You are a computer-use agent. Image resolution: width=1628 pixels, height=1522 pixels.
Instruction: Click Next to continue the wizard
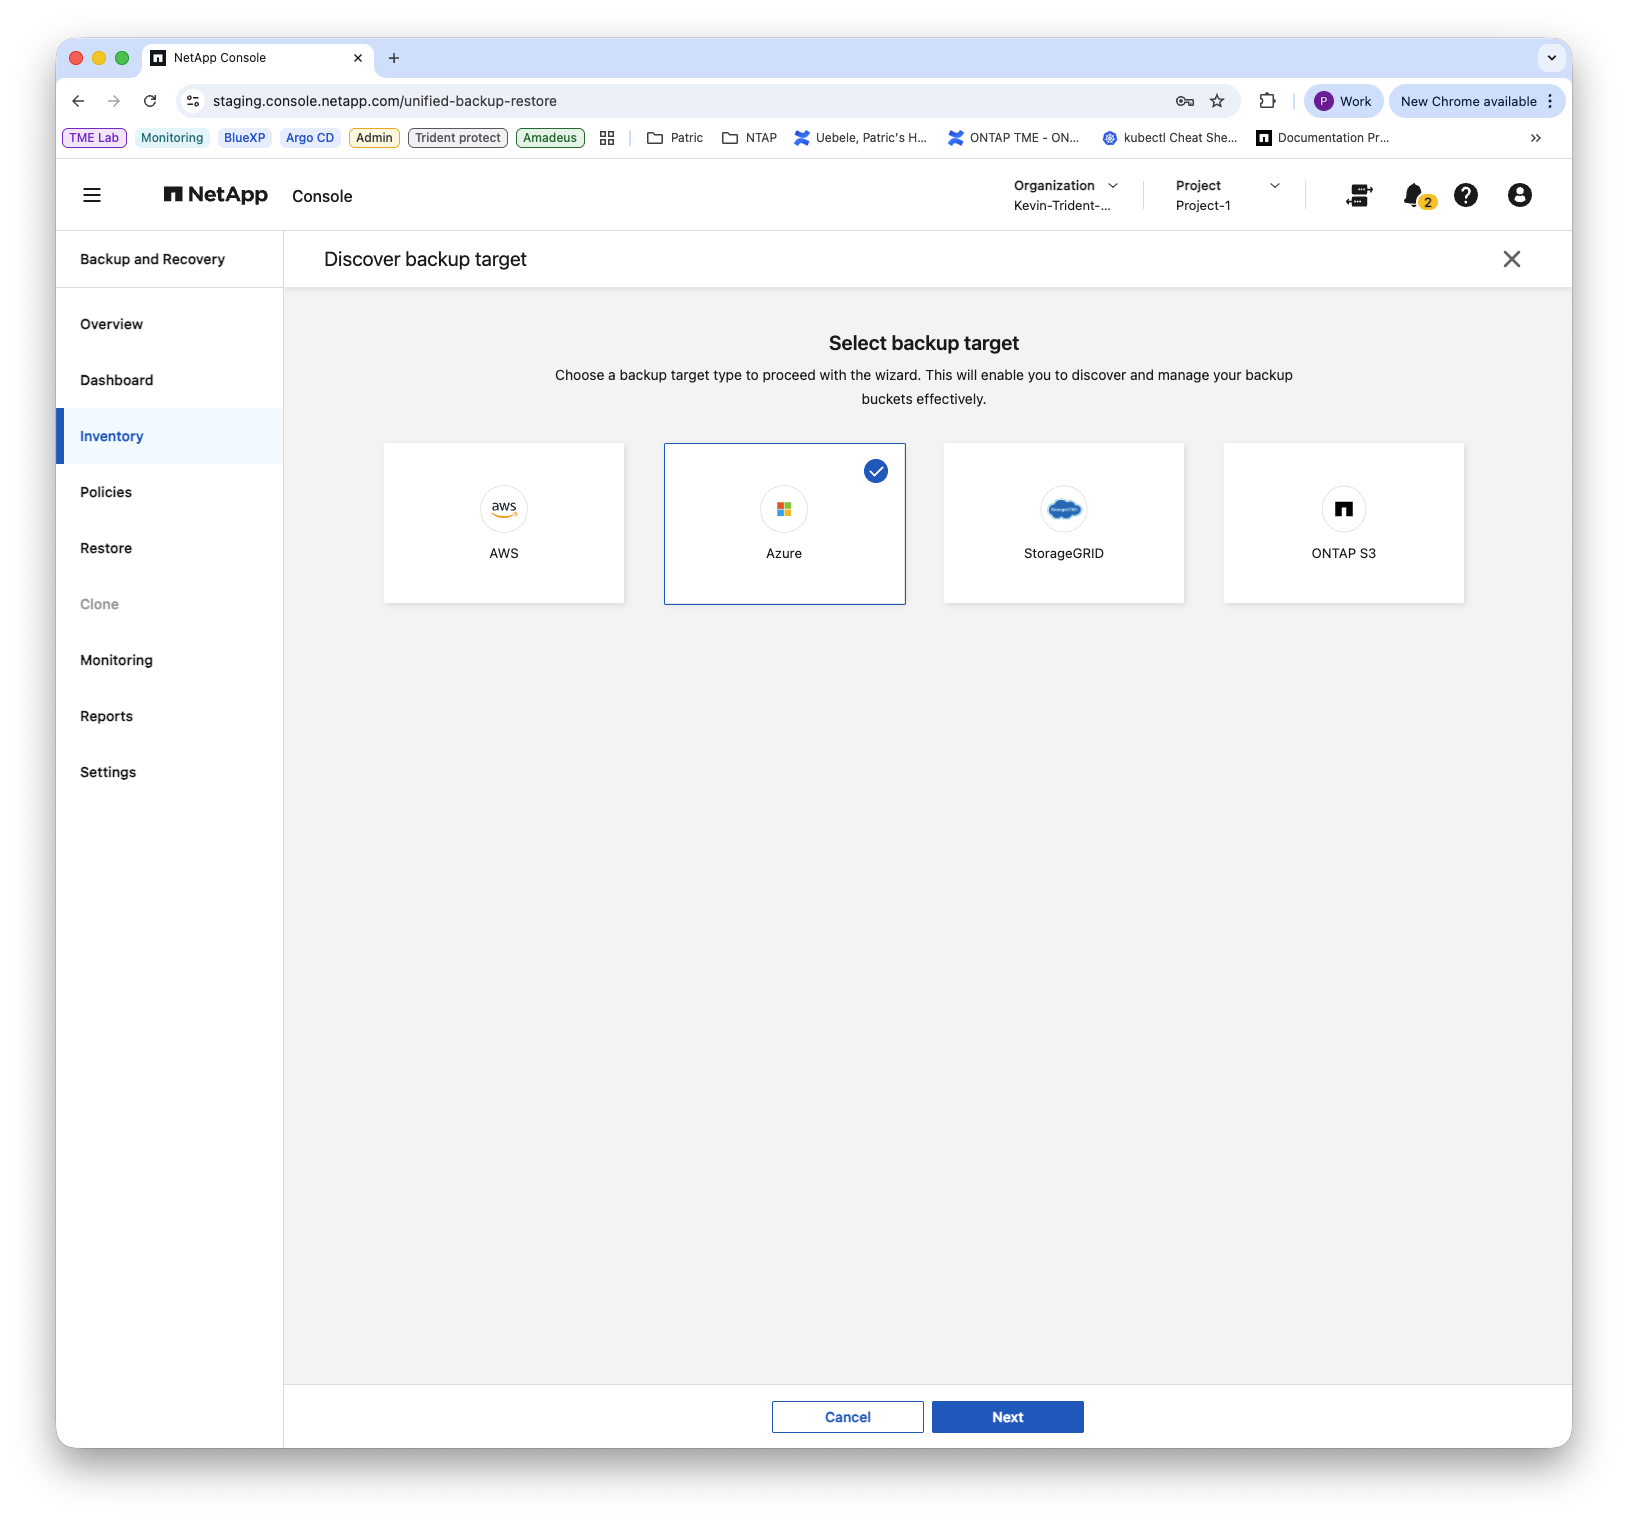[x=1008, y=1417]
